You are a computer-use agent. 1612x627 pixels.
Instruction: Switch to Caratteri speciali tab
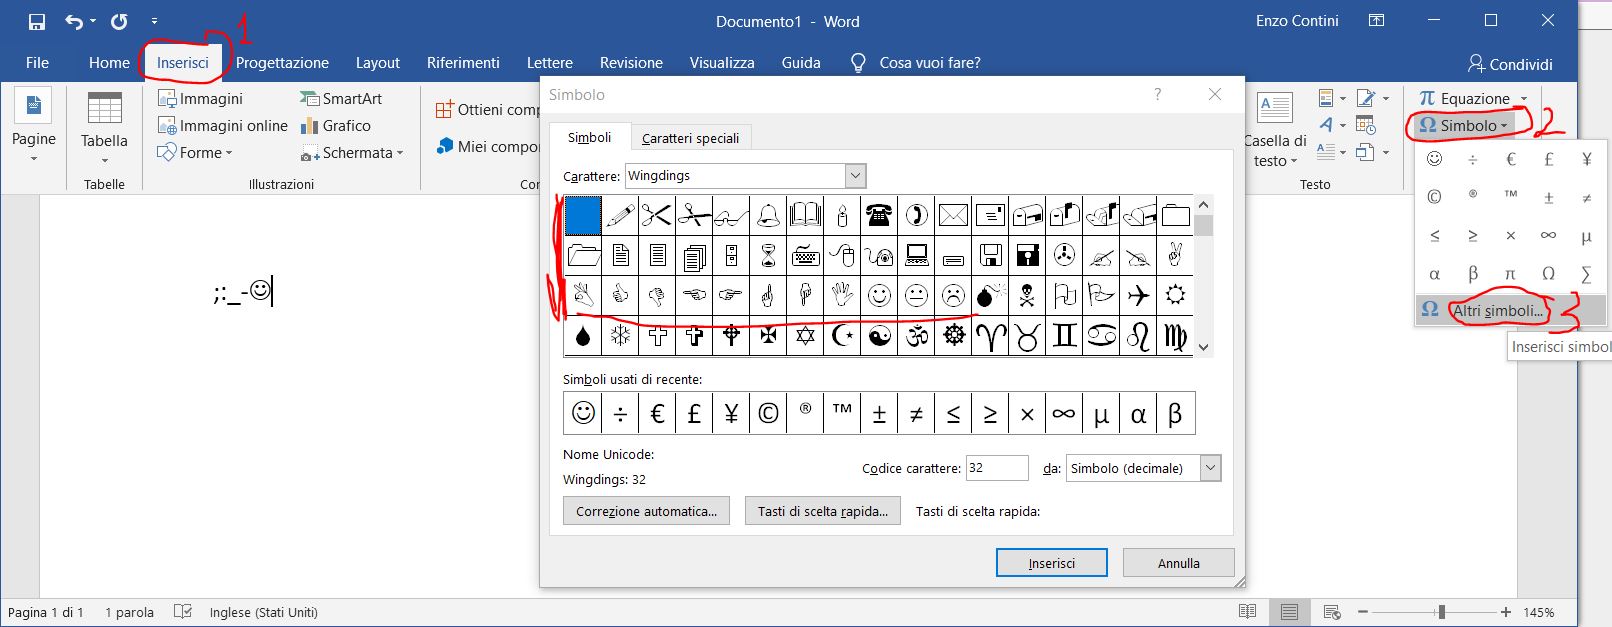tap(690, 138)
